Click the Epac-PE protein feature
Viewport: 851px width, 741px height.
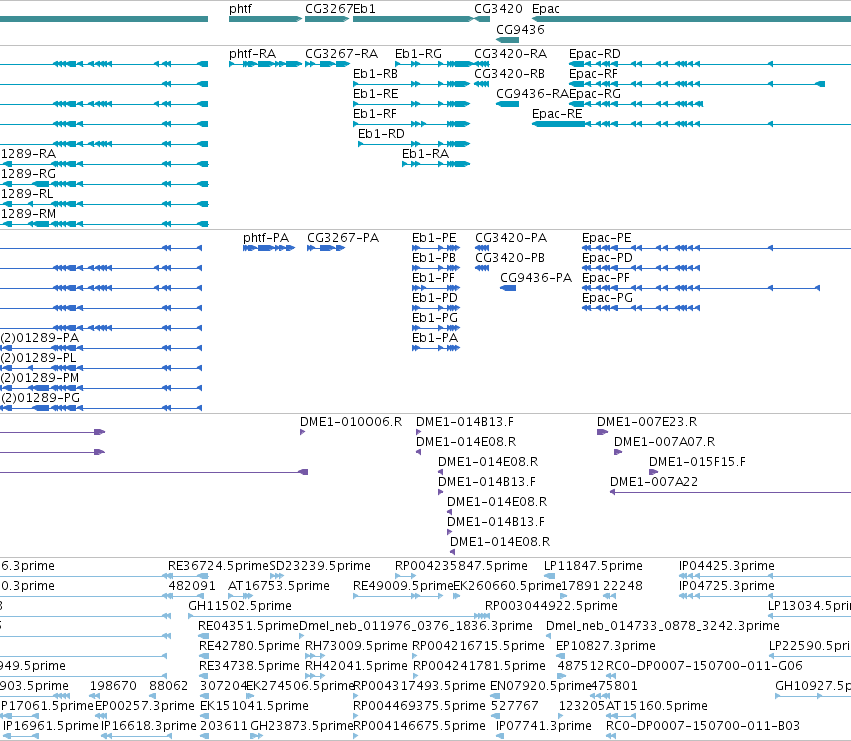716,248
